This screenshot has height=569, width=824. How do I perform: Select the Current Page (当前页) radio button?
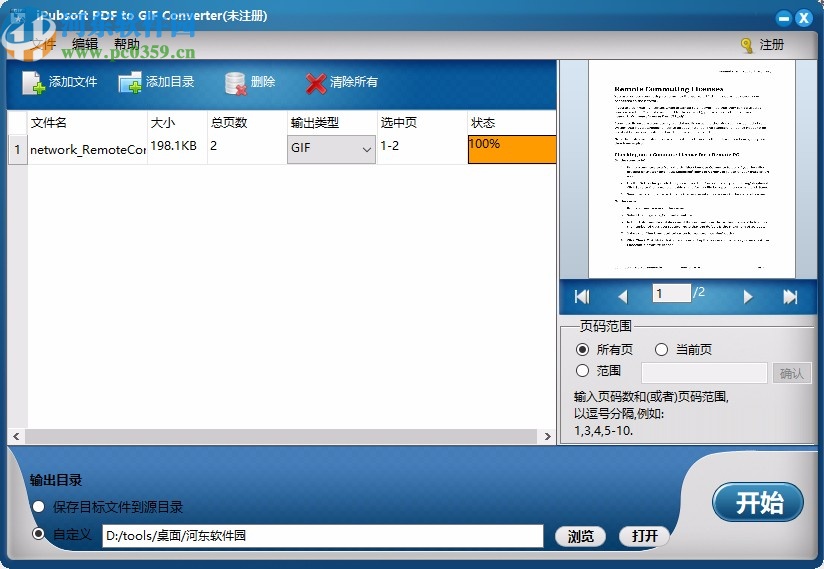coord(661,349)
